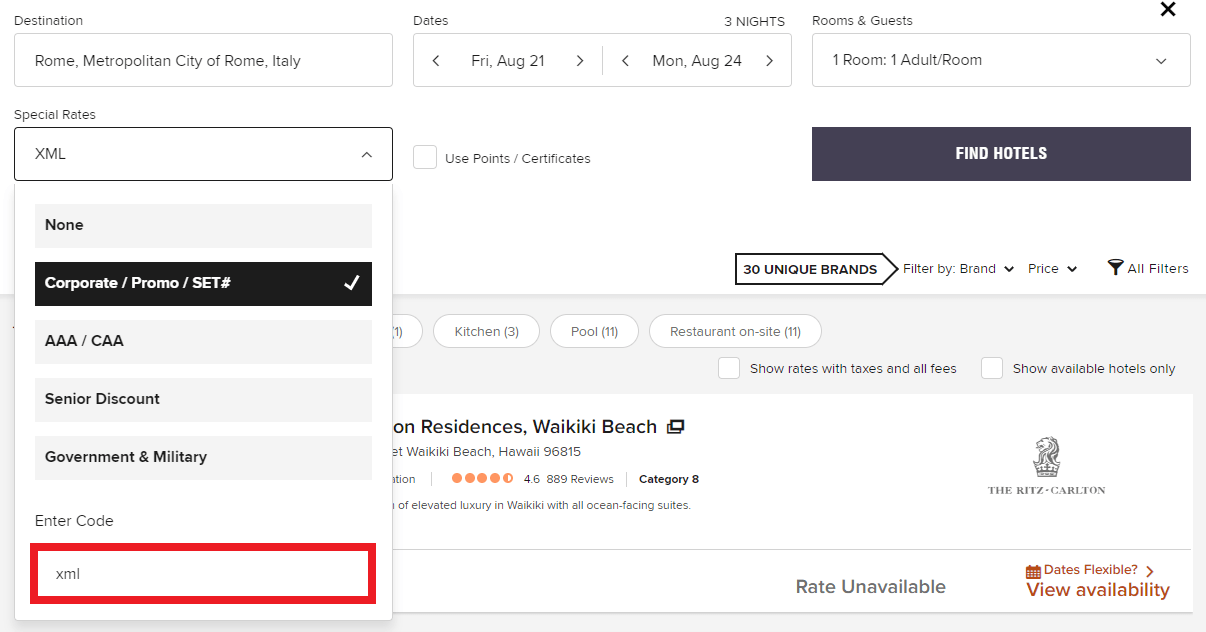Choose Government & Military rate option
Viewport: 1206px width, 632px height.
pos(203,458)
